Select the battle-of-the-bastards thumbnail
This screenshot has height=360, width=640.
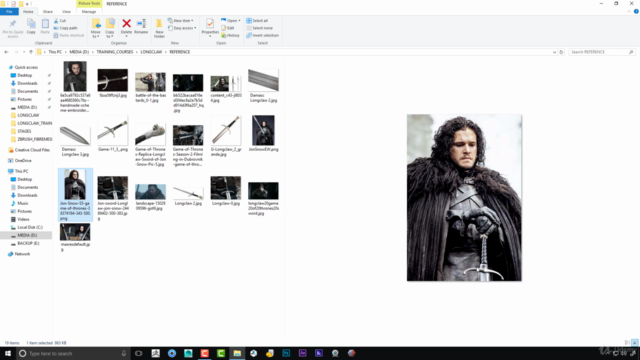[151, 82]
